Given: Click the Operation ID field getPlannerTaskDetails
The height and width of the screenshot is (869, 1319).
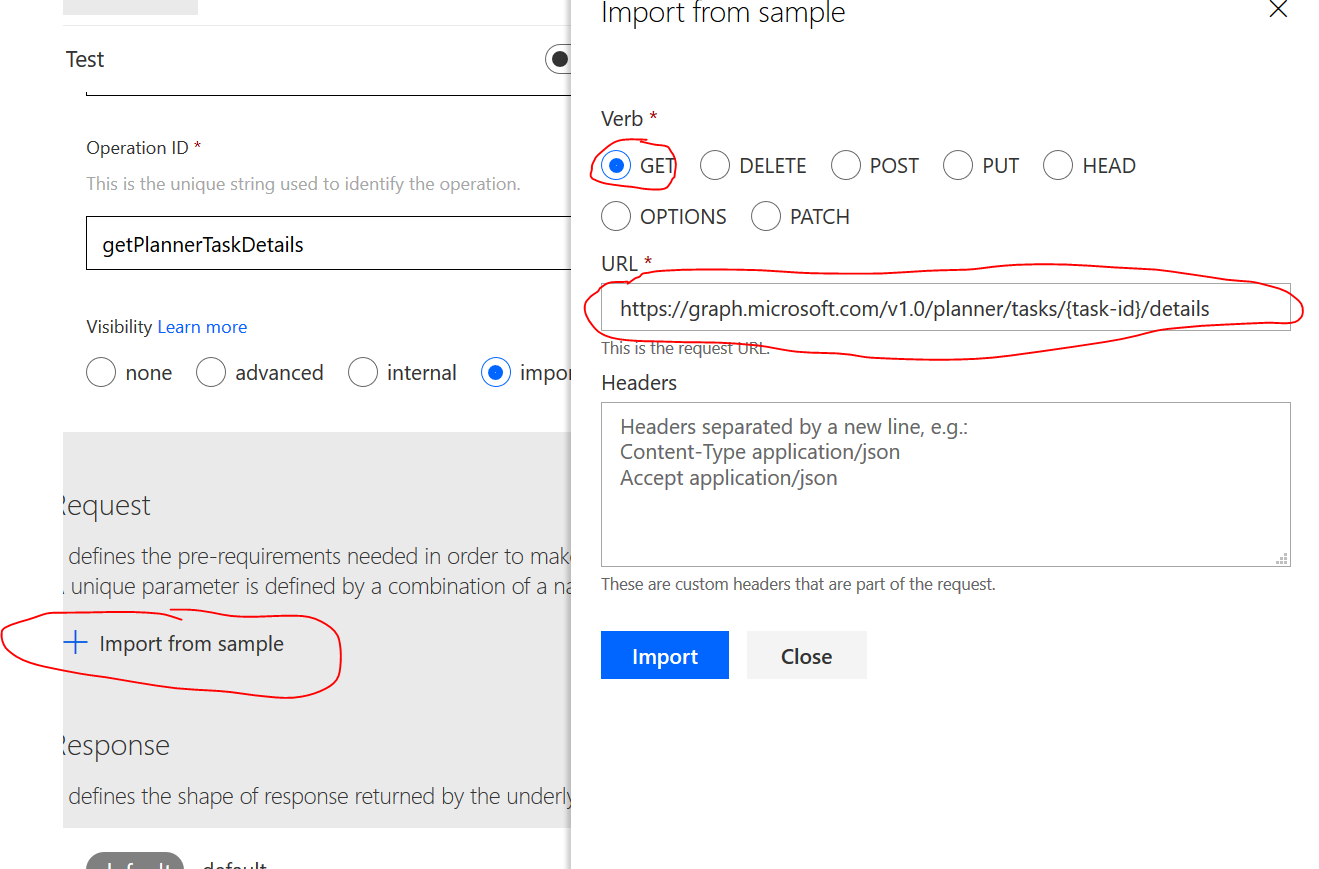Looking at the screenshot, I should 330,244.
